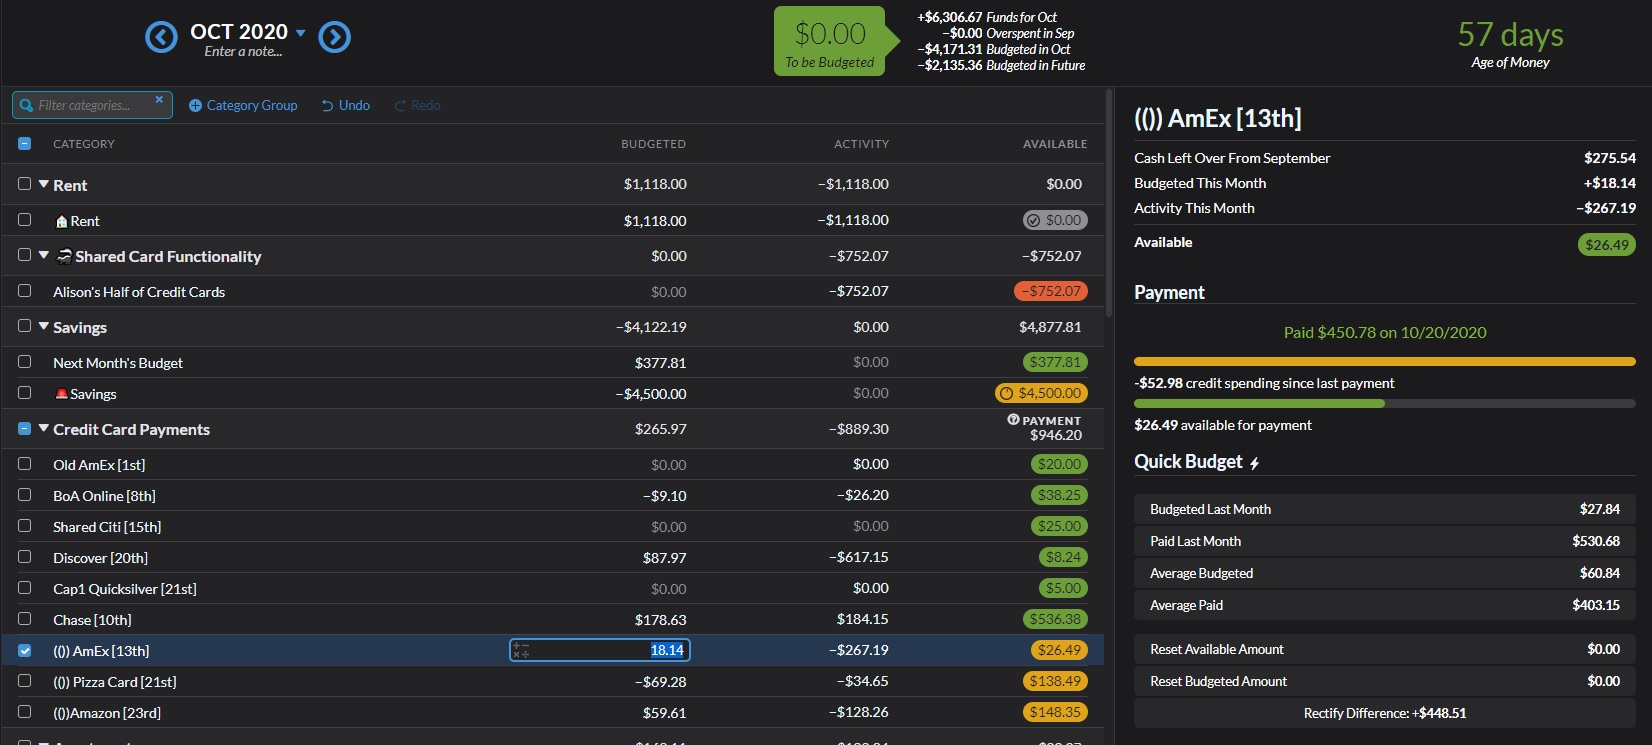Apply Paid Last Month $530.68
Image resolution: width=1652 pixels, height=745 pixels.
[1385, 541]
